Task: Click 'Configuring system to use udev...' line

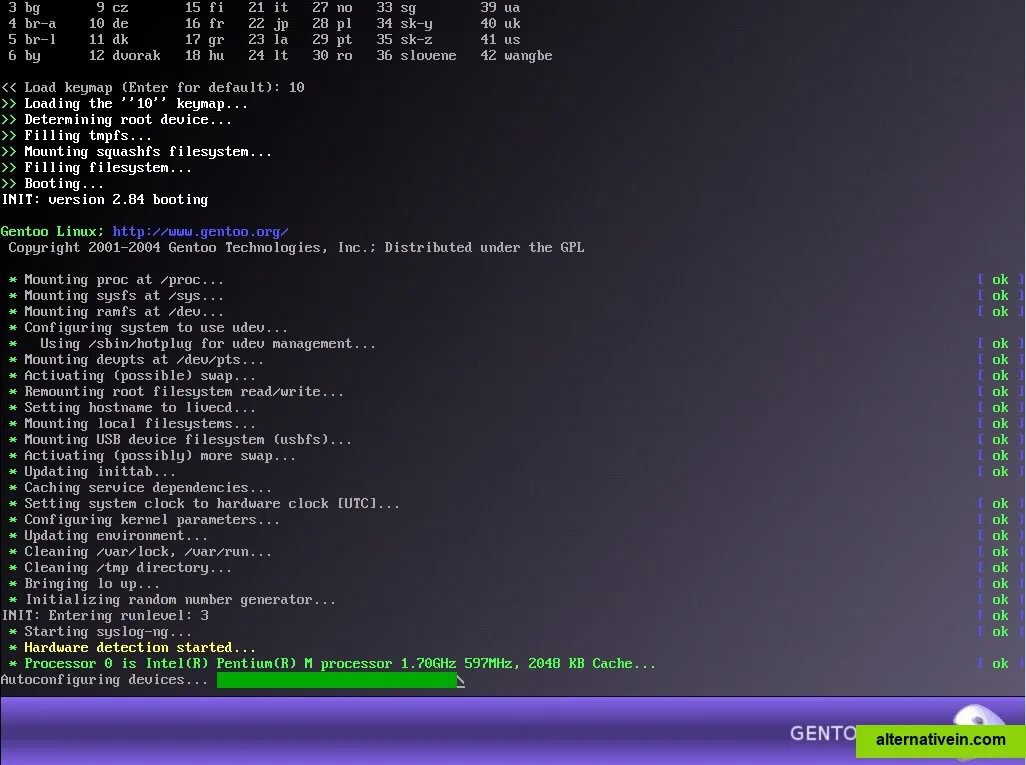Action: [149, 328]
